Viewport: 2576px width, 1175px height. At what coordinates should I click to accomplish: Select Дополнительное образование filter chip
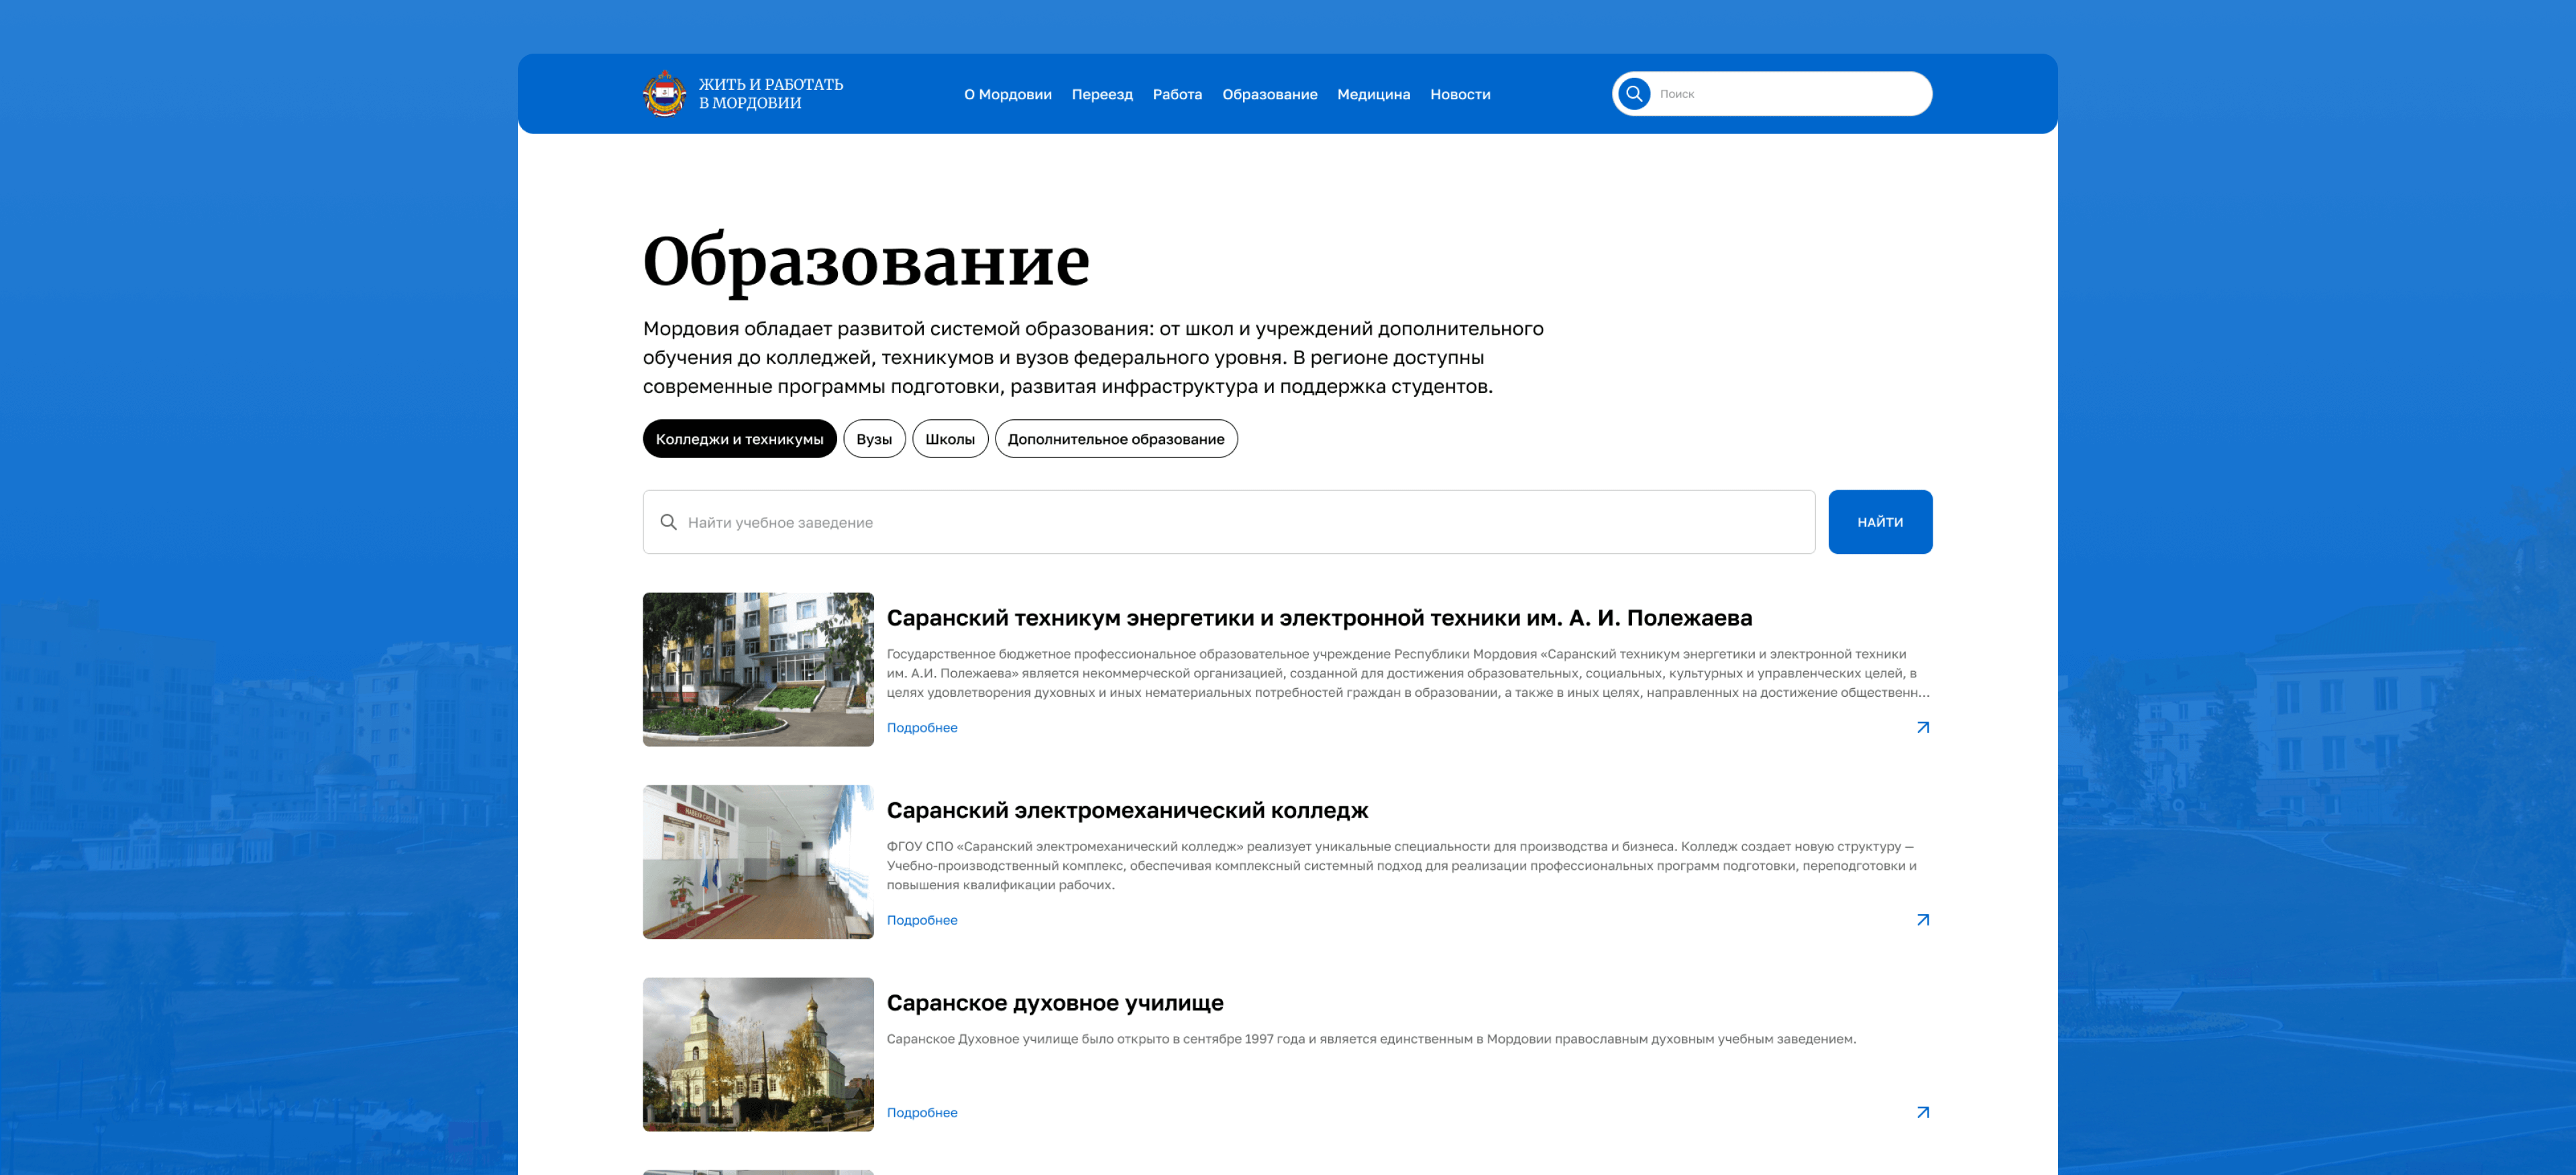coord(1115,439)
